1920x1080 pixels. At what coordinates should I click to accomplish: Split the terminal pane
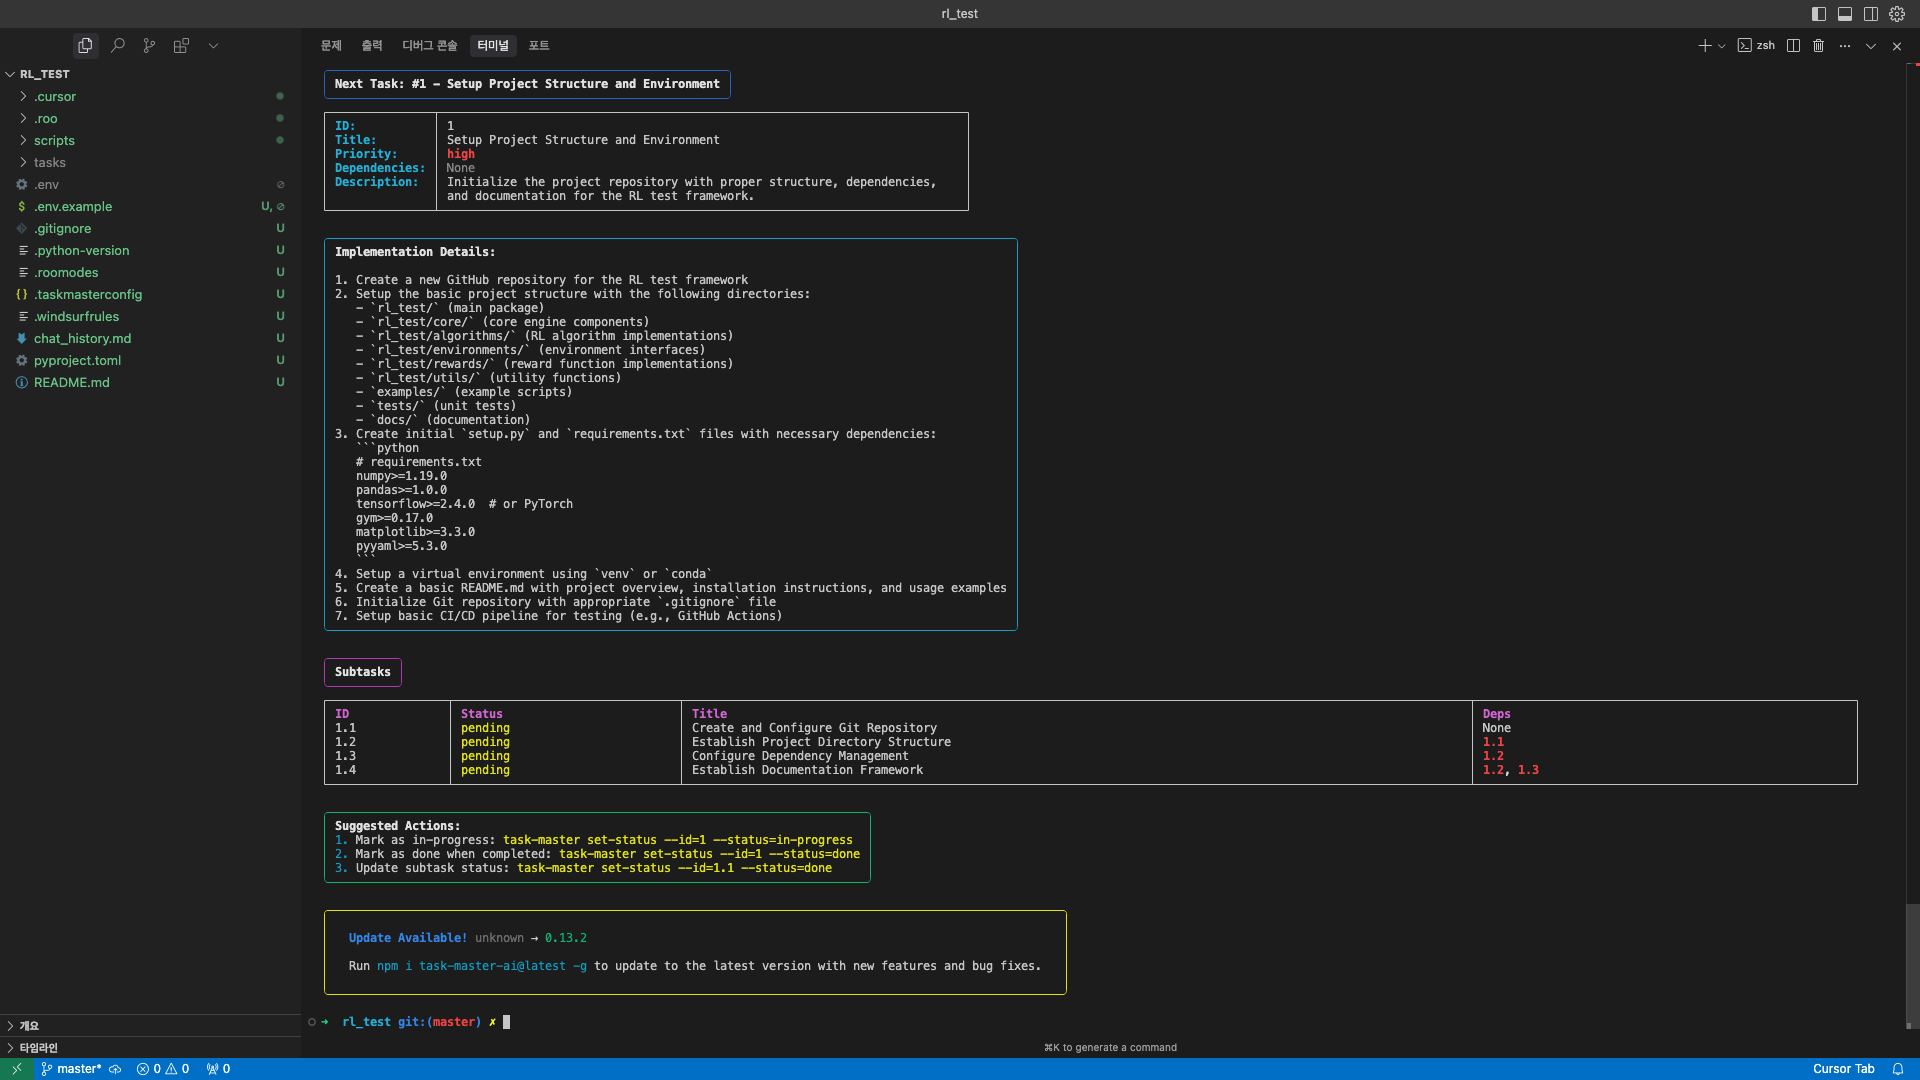coord(1793,46)
